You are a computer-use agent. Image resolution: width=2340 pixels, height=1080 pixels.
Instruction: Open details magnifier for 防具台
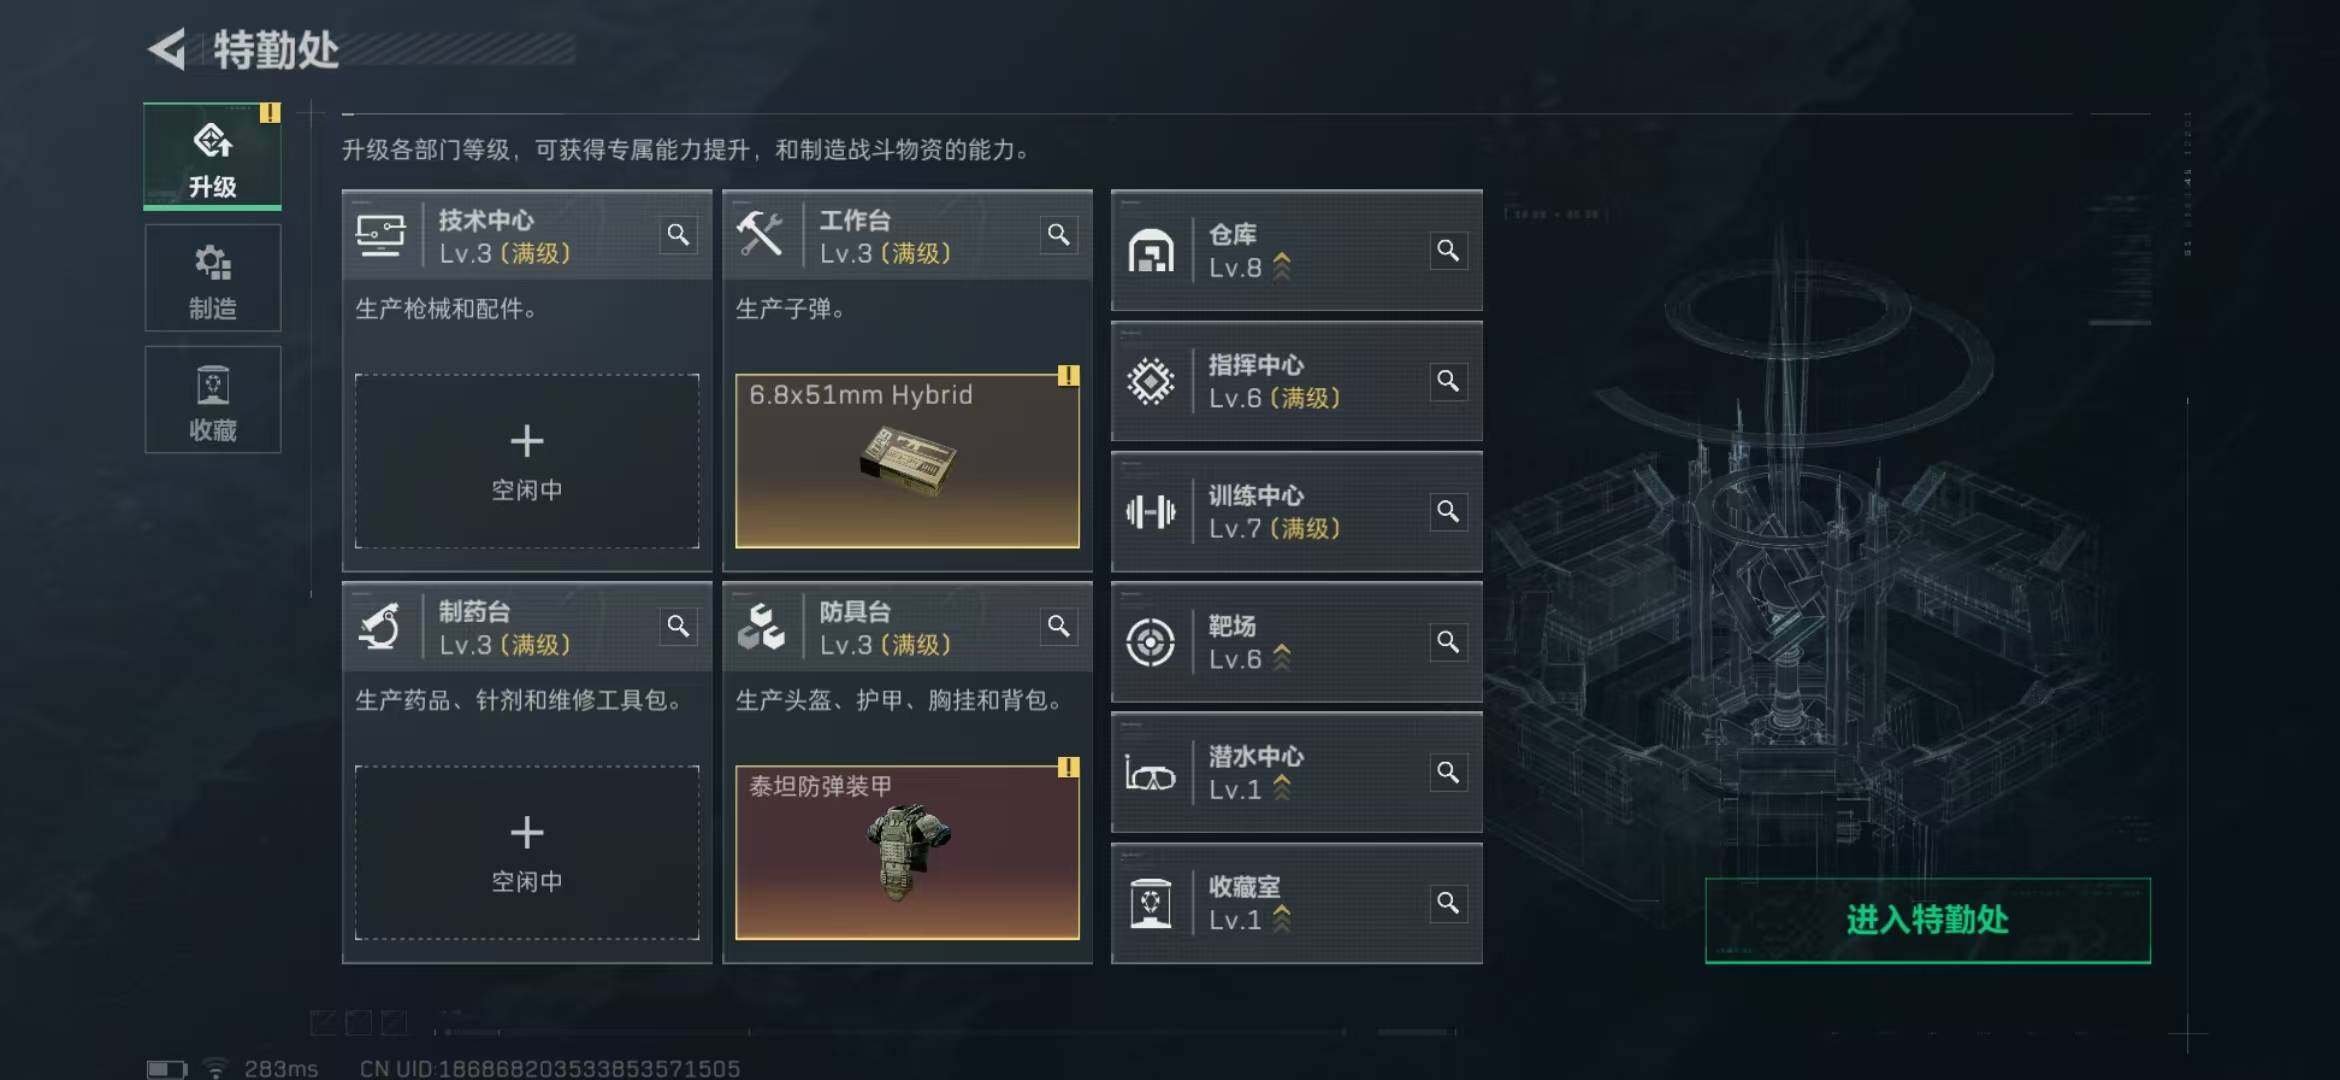point(1058,627)
